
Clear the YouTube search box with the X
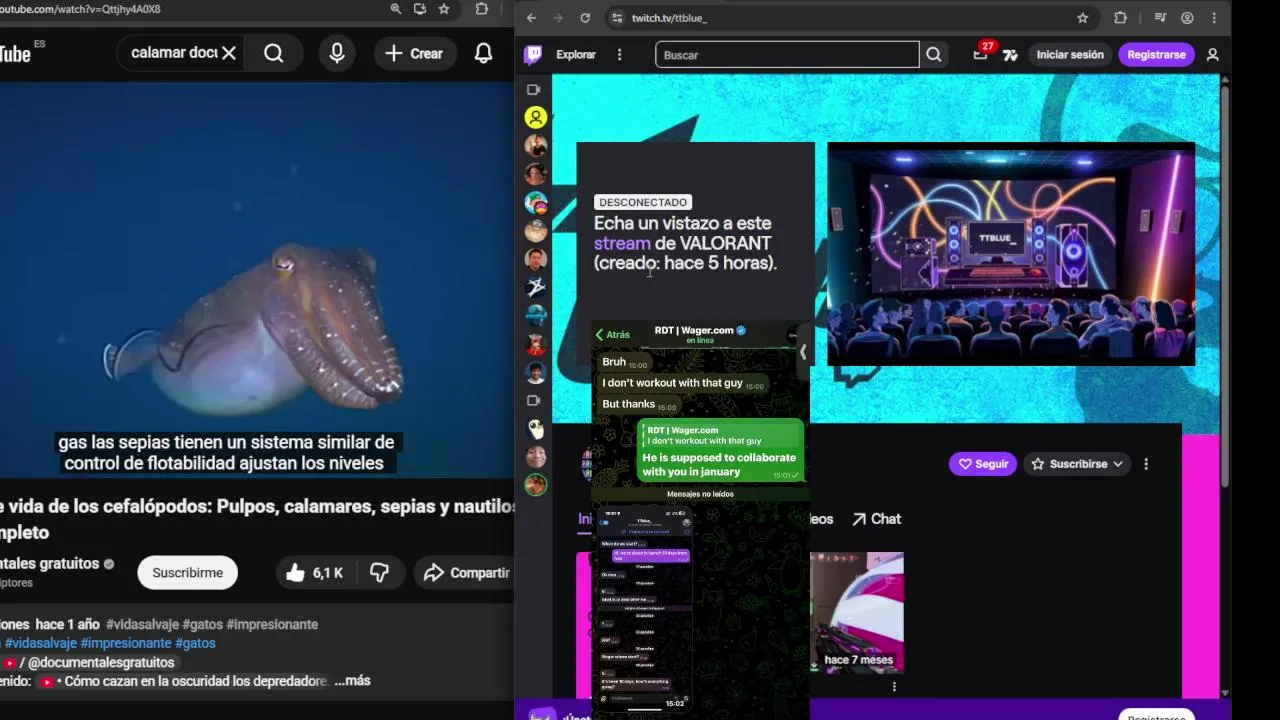pos(229,53)
